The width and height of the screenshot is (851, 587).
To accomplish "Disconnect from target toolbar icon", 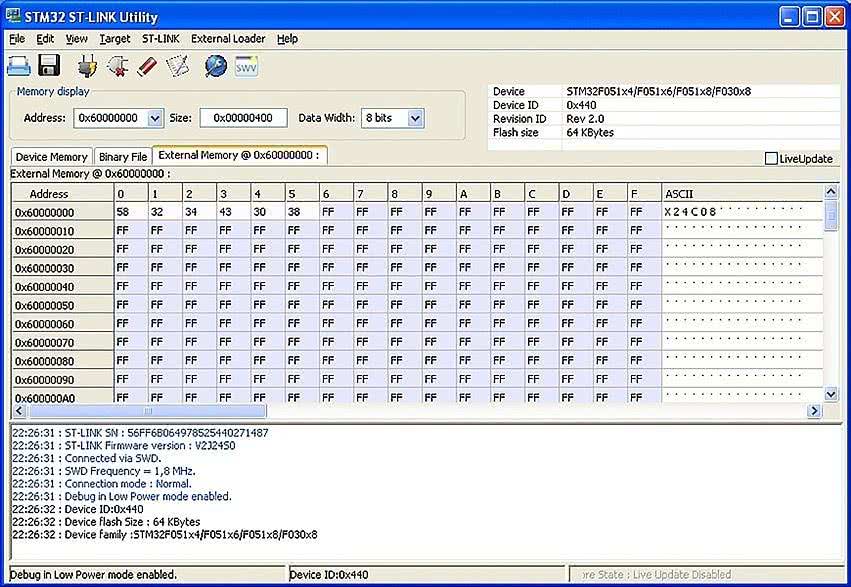I will pyautogui.click(x=117, y=66).
